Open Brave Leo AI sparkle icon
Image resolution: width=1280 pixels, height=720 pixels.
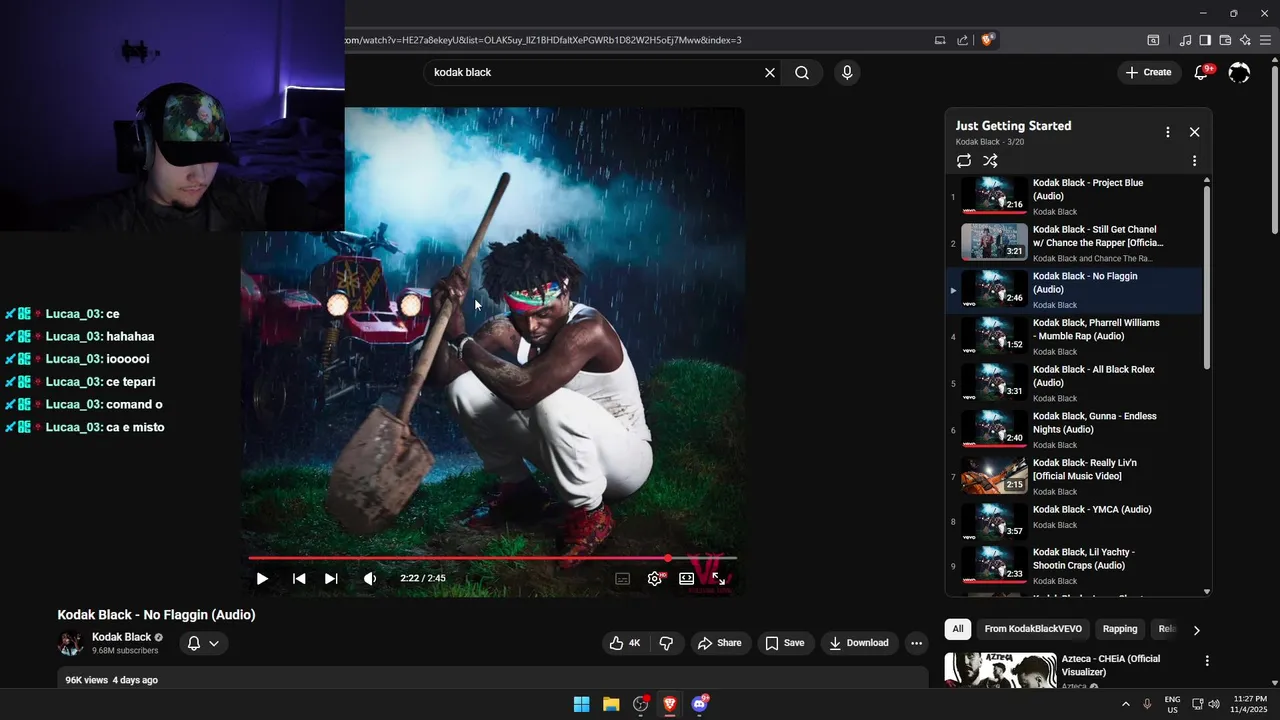1245,40
